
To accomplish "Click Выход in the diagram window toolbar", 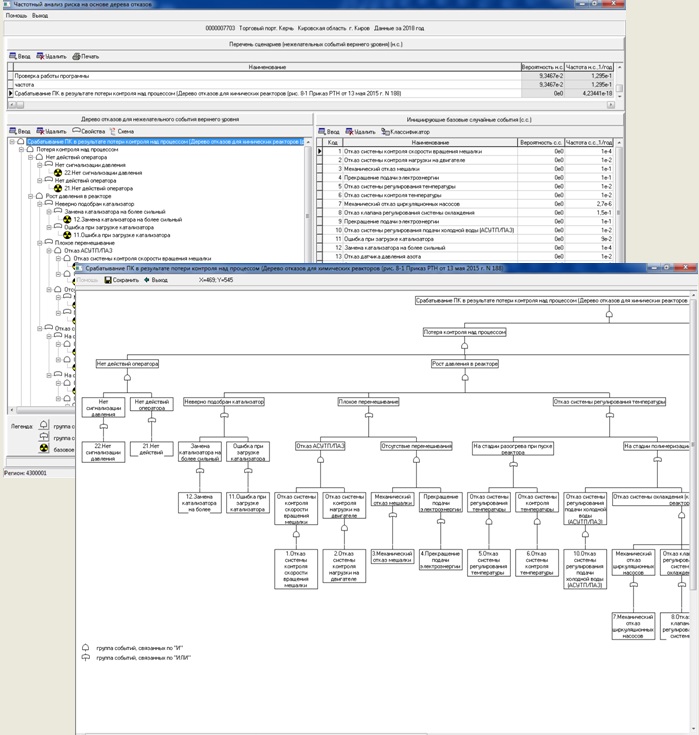I will click(156, 280).
